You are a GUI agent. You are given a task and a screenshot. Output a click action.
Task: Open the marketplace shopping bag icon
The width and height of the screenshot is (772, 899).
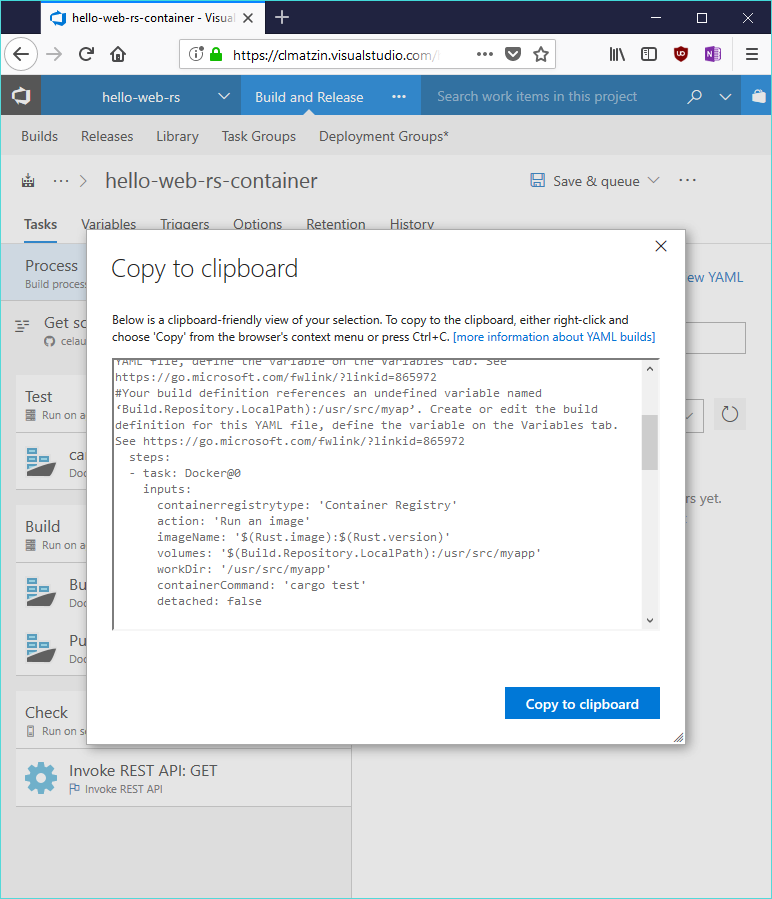758,96
